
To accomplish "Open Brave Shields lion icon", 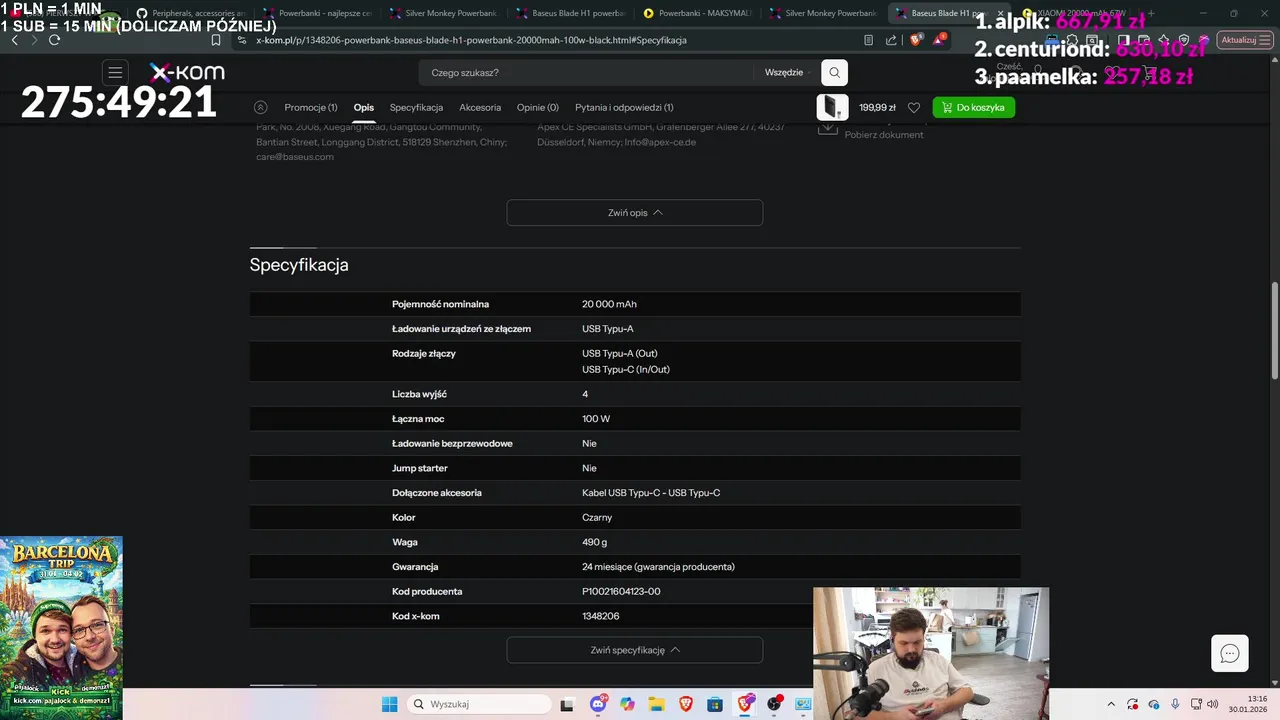I will pyautogui.click(x=915, y=40).
